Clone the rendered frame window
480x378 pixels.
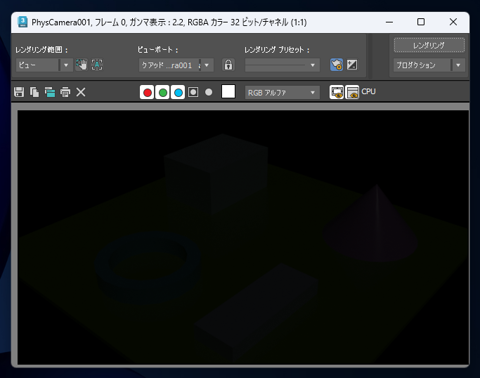[x=50, y=92]
